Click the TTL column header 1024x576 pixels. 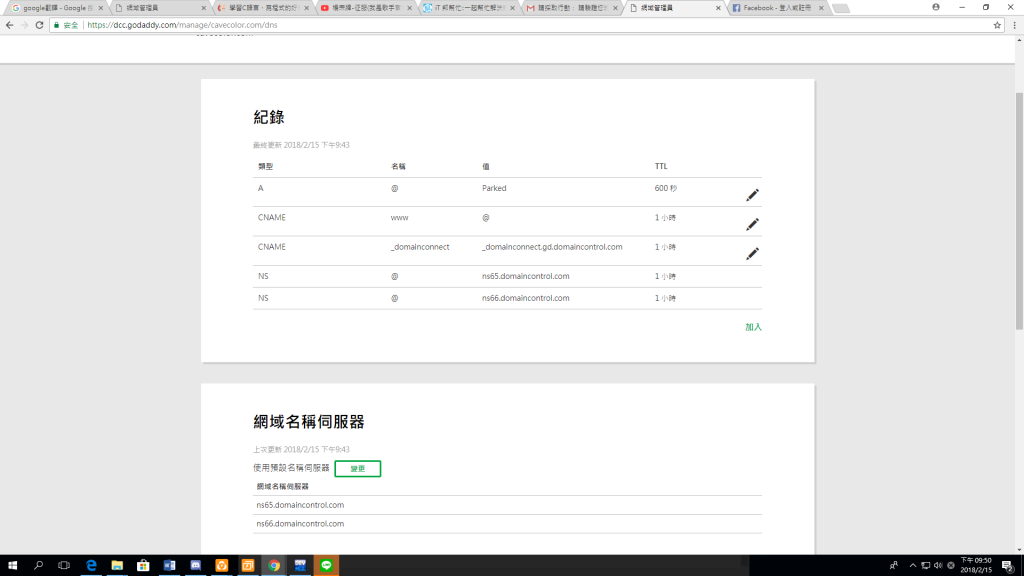661,167
